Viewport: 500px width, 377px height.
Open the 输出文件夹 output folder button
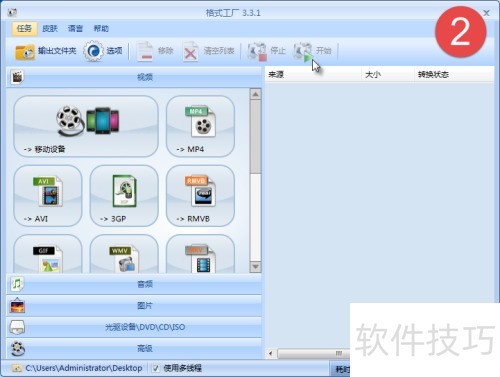pyautogui.click(x=46, y=51)
